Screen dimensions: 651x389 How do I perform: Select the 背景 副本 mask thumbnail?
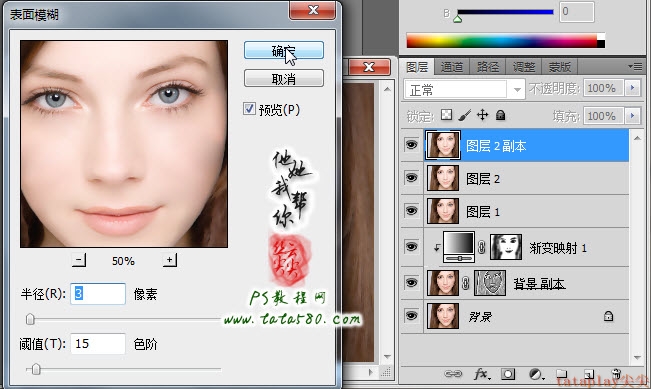coord(490,283)
